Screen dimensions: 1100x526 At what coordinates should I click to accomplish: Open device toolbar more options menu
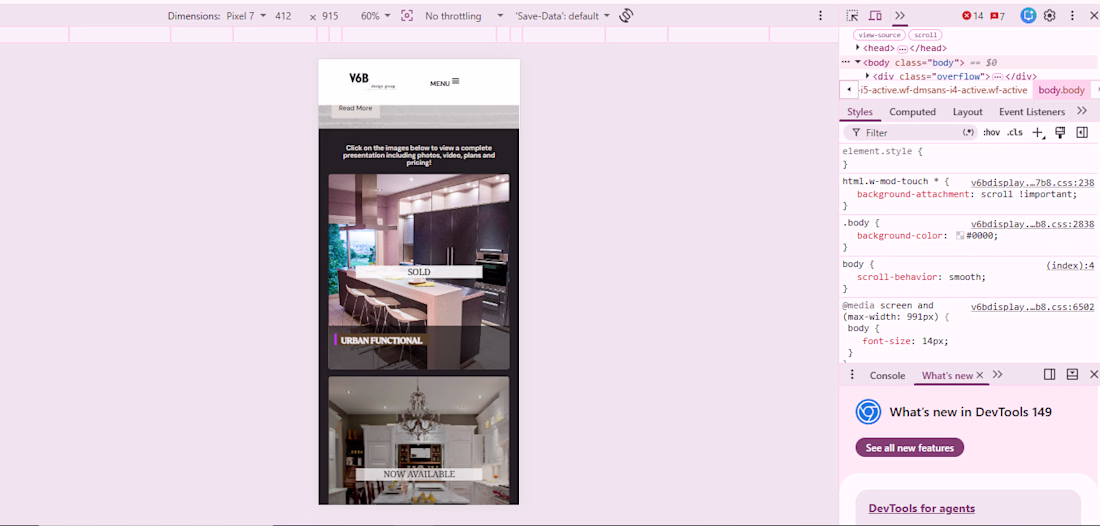pos(821,15)
